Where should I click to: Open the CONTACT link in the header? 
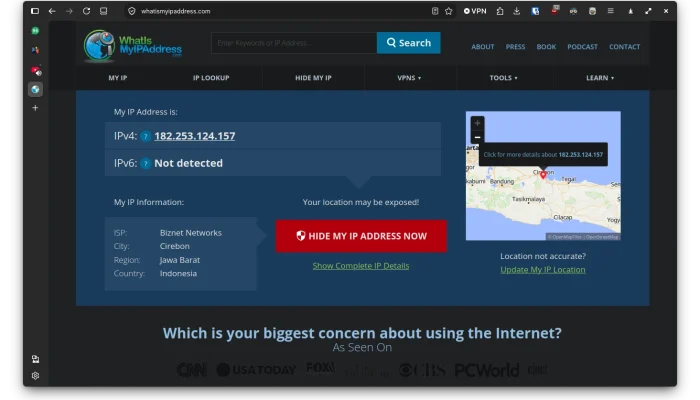(x=625, y=46)
